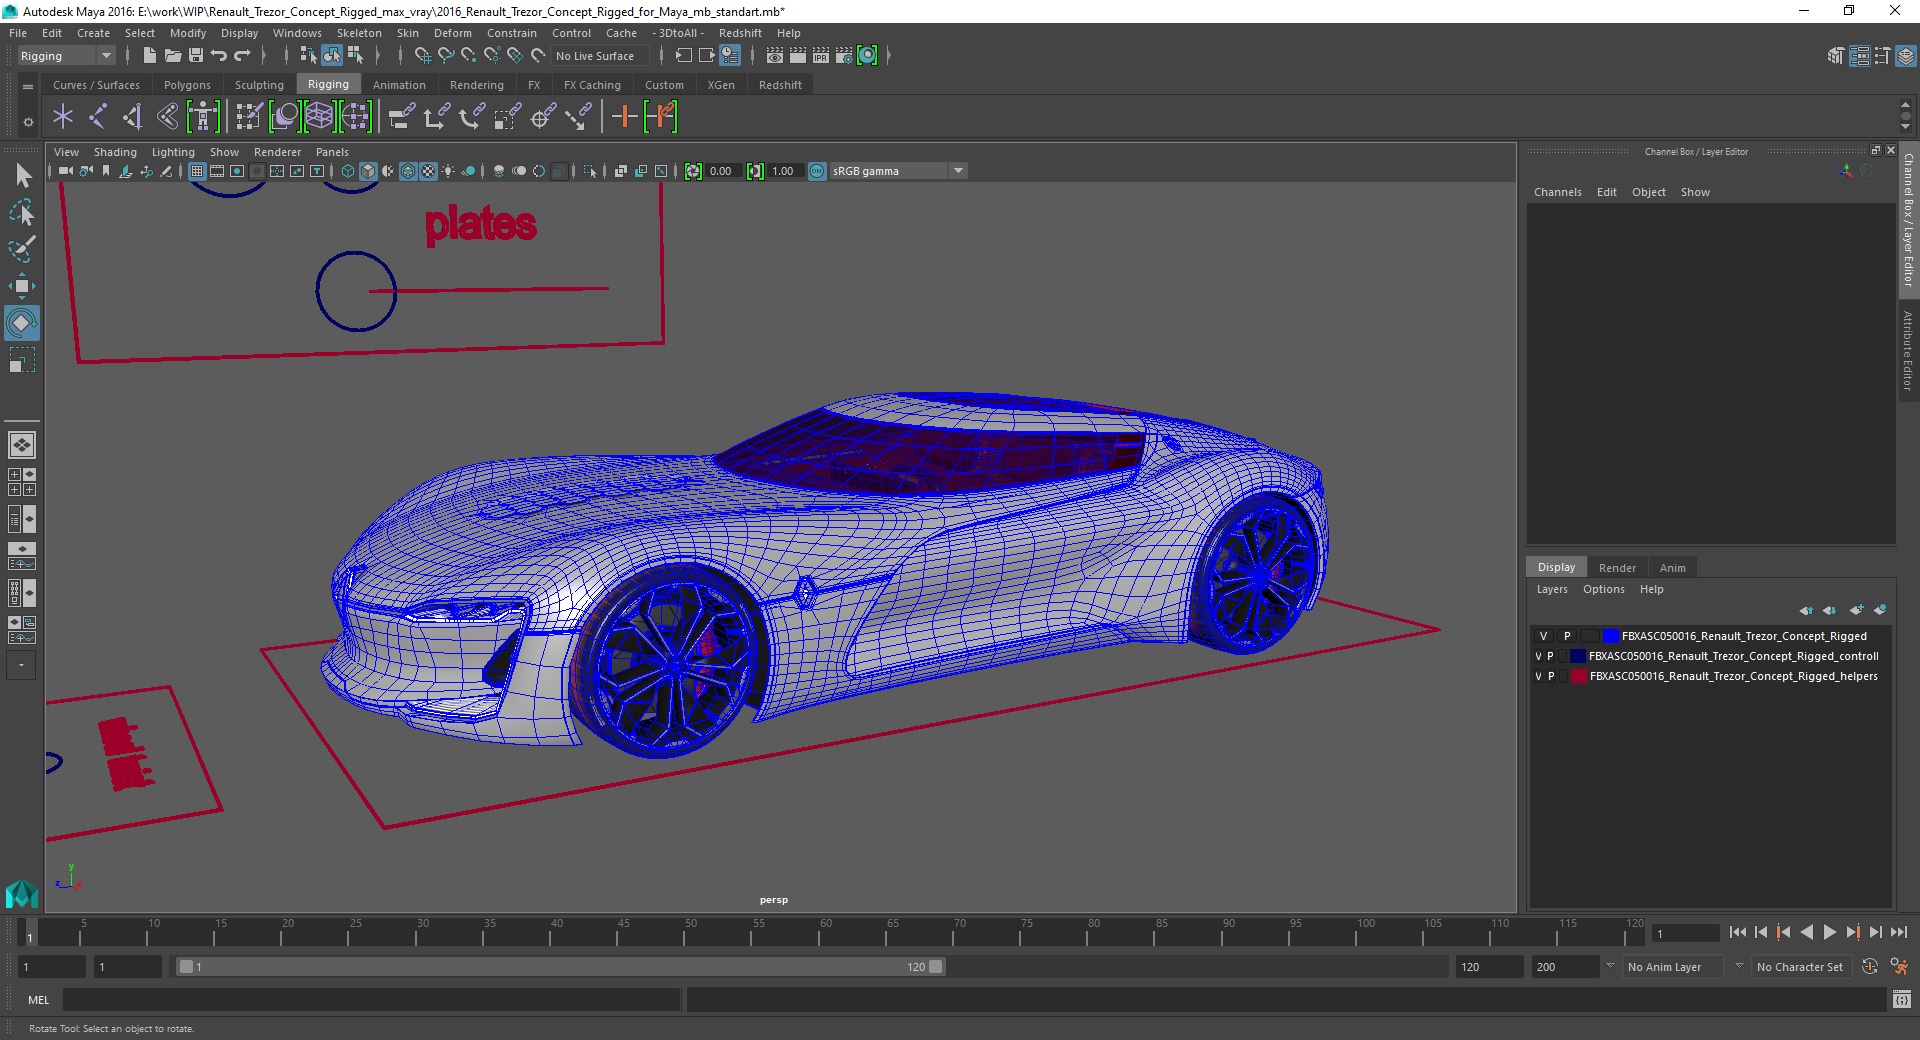The image size is (1920, 1040).
Task: Open Render Settings clapper-gear icon
Action: pyautogui.click(x=844, y=56)
